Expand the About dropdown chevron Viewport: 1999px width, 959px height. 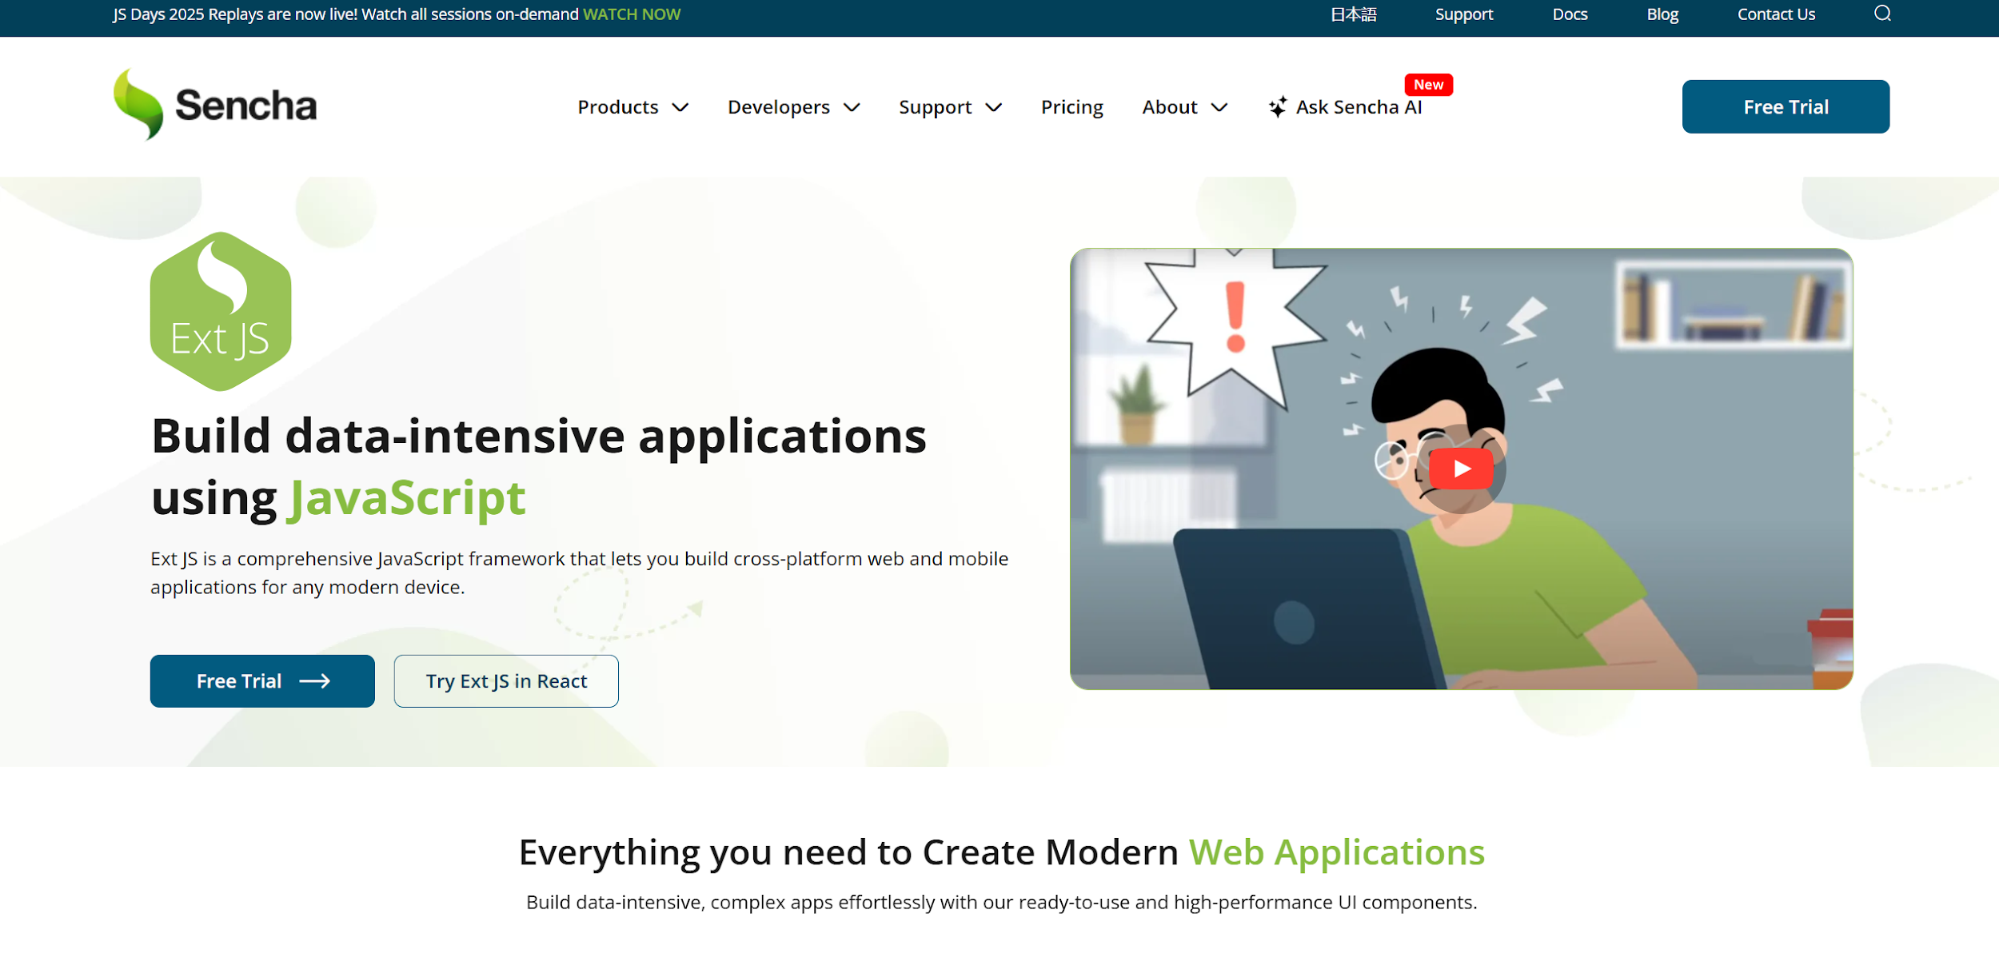1219,107
